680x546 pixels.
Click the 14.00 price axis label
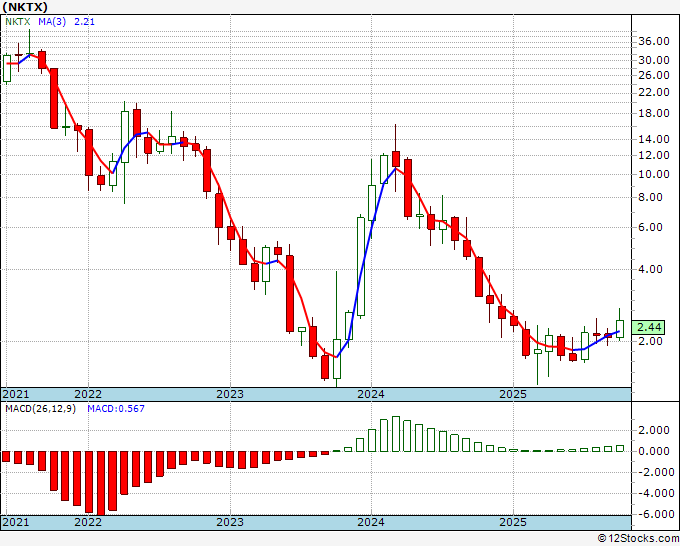pyautogui.click(x=654, y=140)
